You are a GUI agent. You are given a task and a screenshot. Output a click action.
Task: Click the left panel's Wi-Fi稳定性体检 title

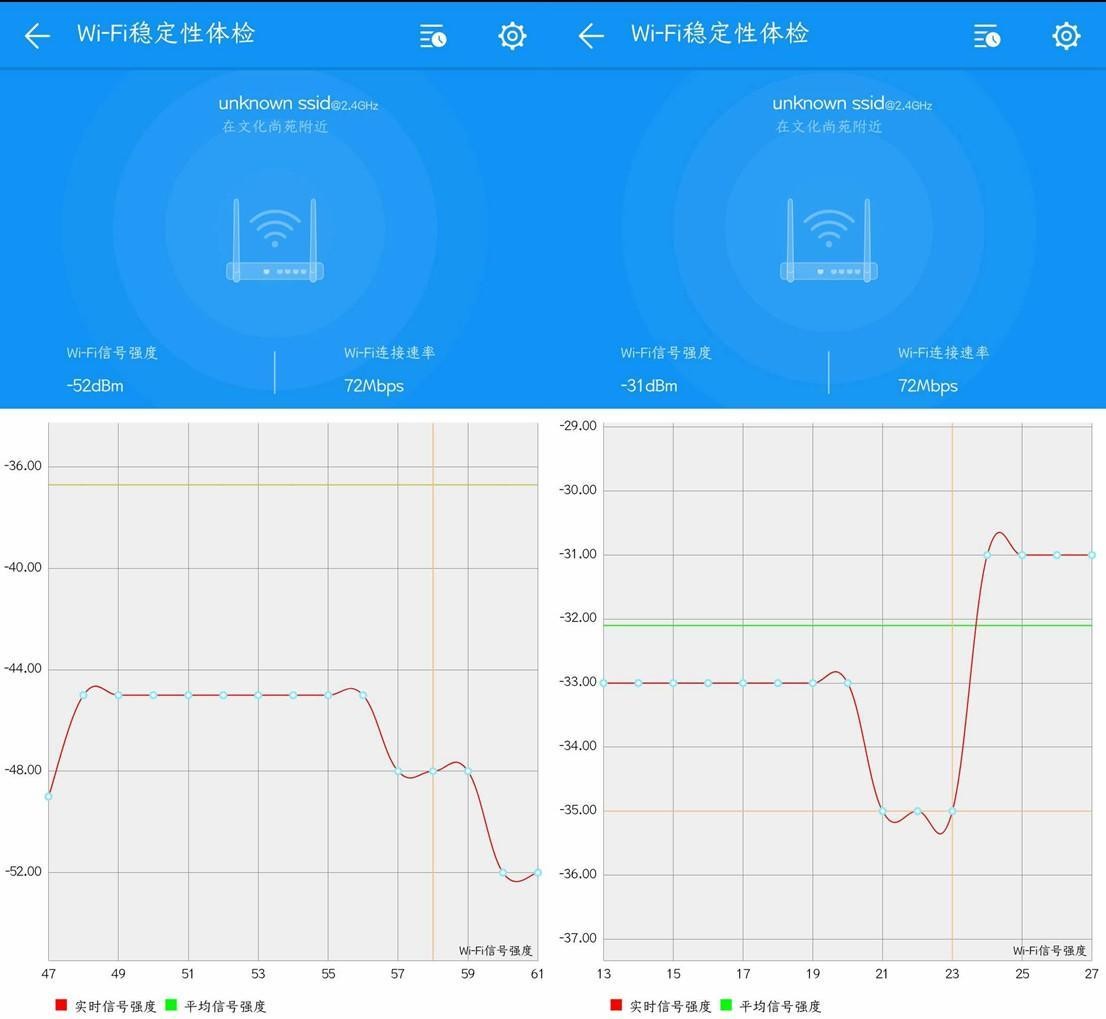(x=166, y=33)
